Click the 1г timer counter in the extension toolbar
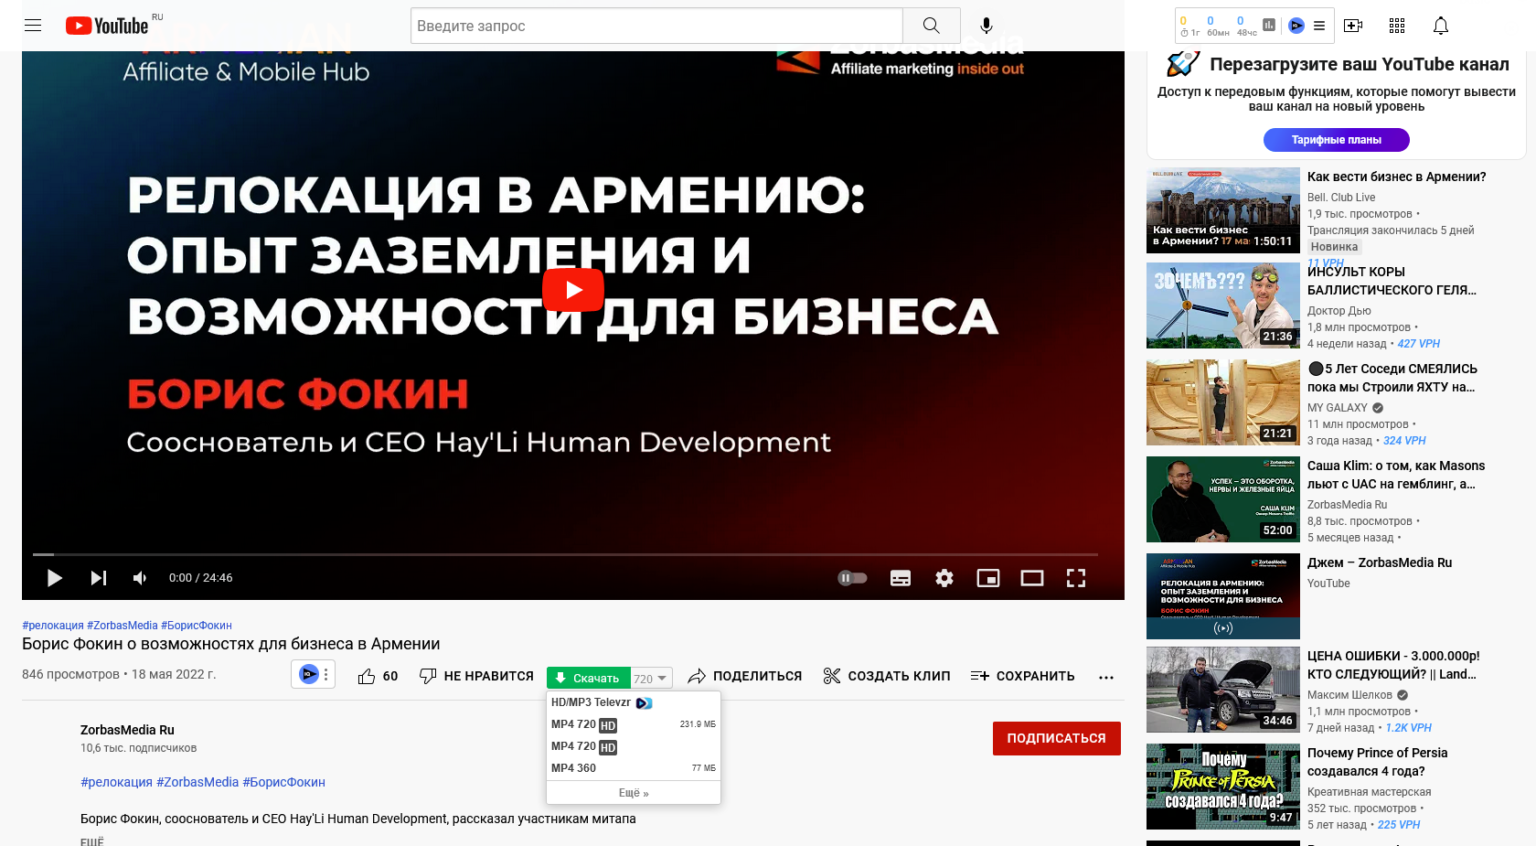The image size is (1536, 846). click(x=1190, y=26)
